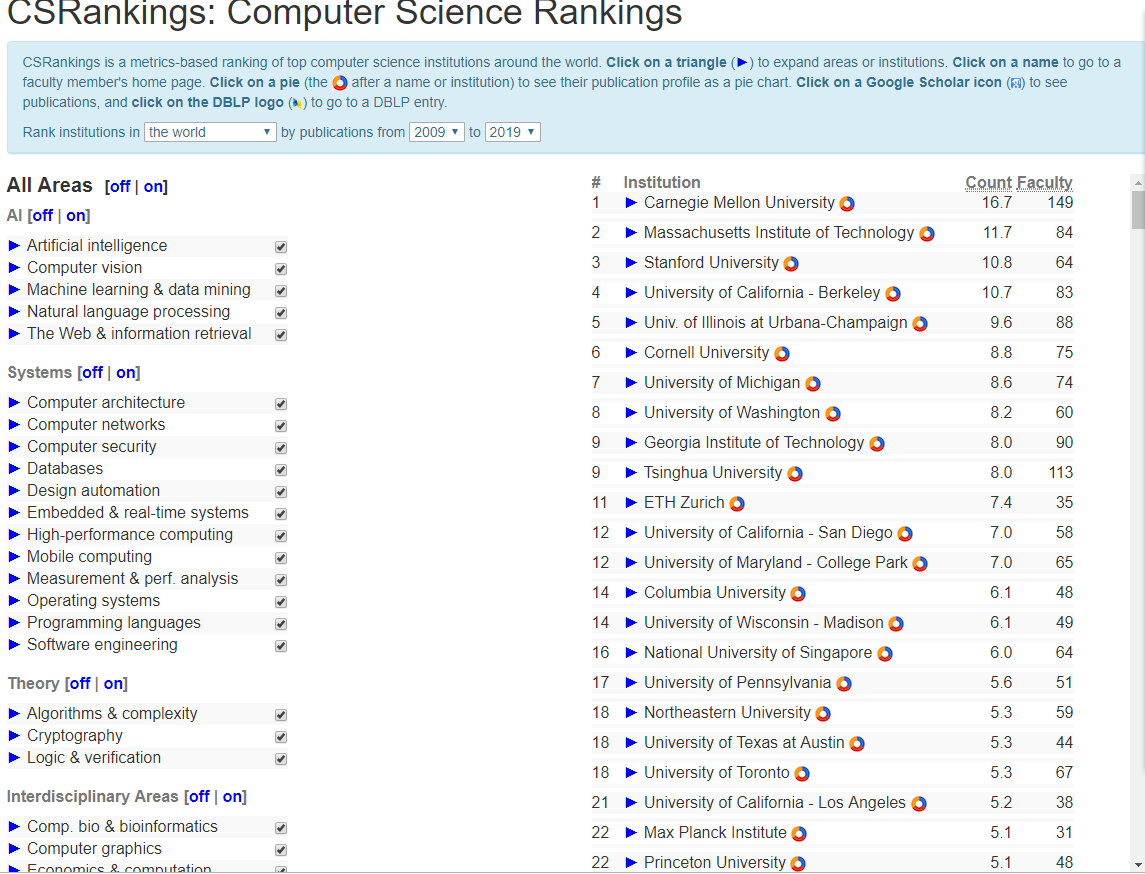Open Georgia Institute of Technology's pie icon
The image size is (1145, 874).
tap(877, 443)
